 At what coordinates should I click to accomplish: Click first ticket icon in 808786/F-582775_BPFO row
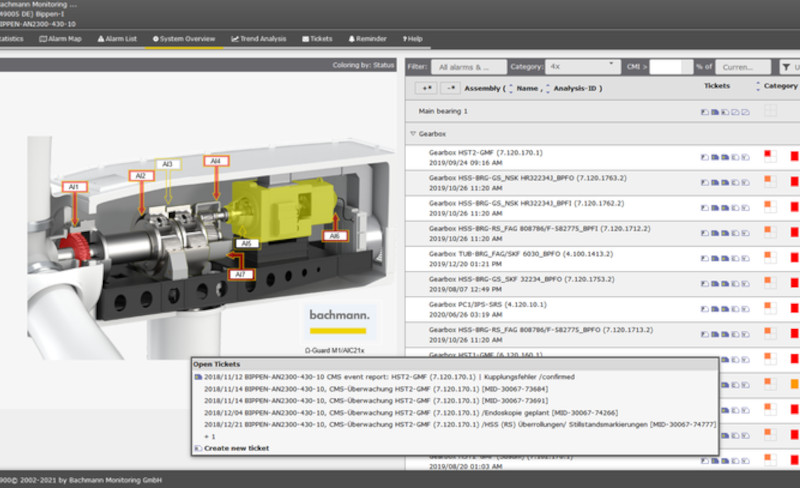(x=705, y=334)
